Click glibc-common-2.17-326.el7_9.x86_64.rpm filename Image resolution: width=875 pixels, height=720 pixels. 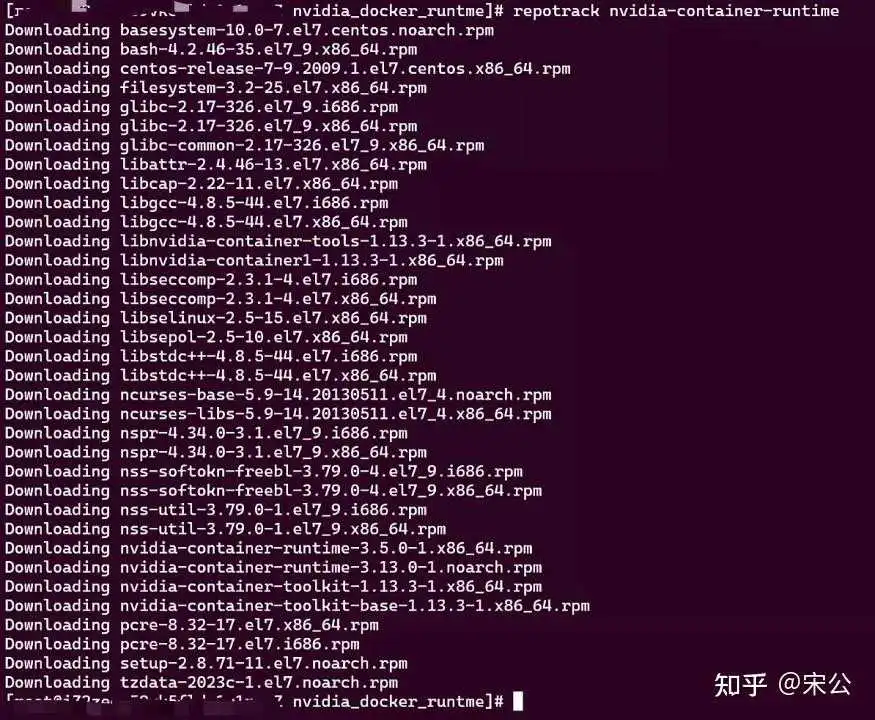coord(302,145)
